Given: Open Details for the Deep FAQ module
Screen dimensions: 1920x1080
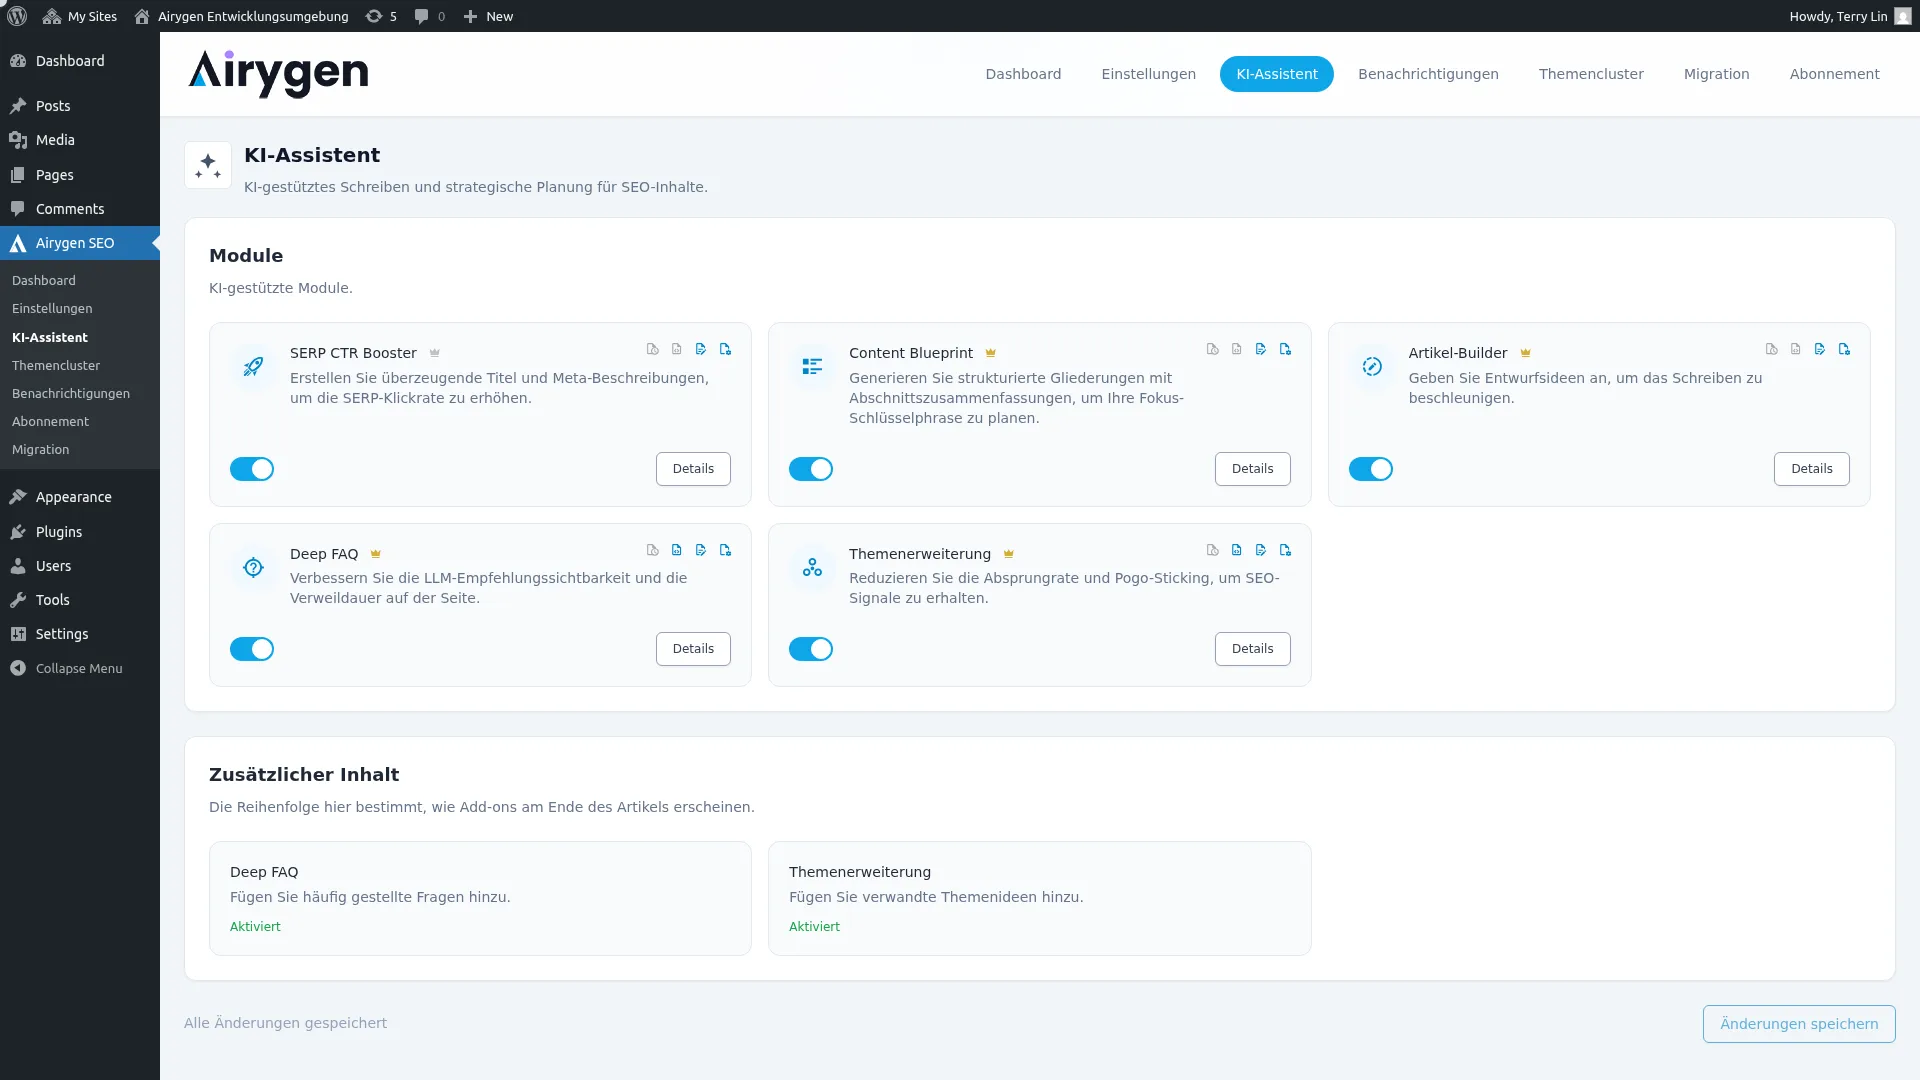Looking at the screenshot, I should (x=693, y=649).
